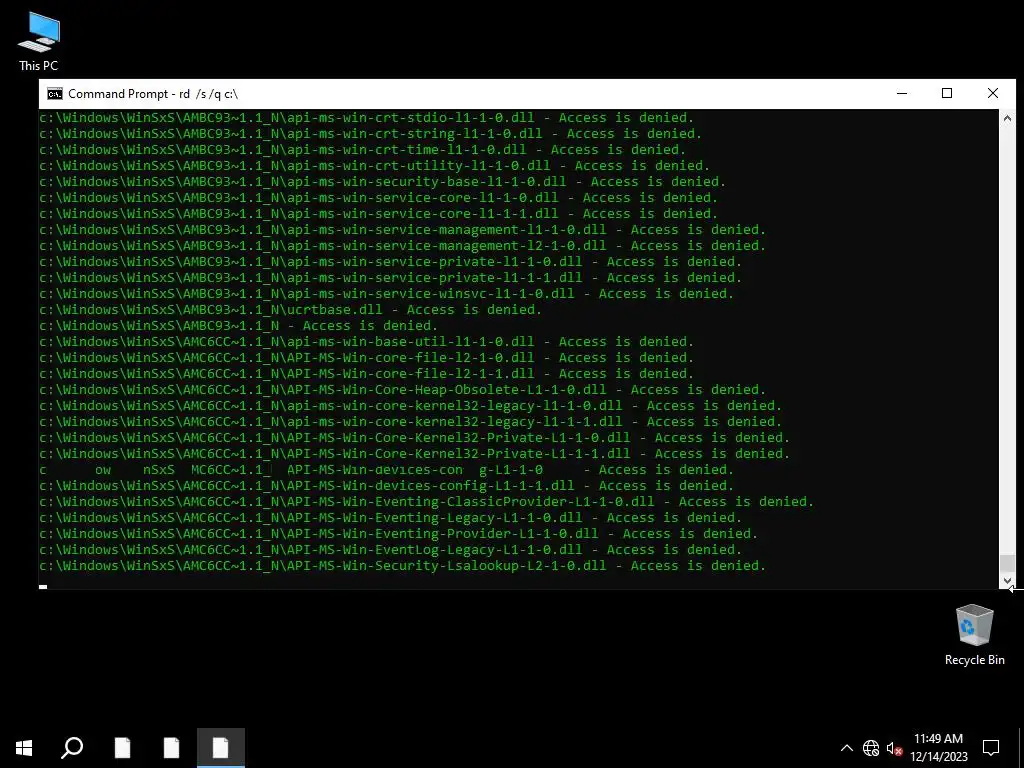Open muted volume speaker tray icon
This screenshot has height=768, width=1024.
894,748
